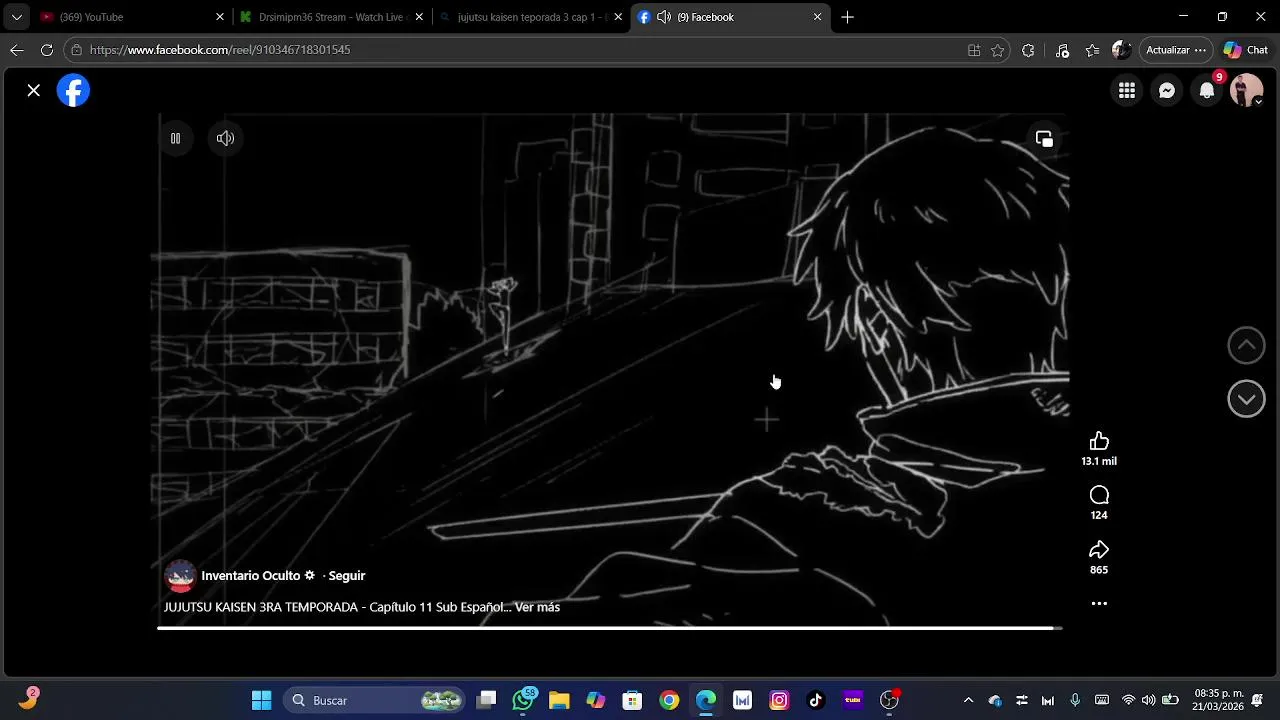Close the jujutsu kaisen search tab
The image size is (1280, 720).
tap(618, 17)
